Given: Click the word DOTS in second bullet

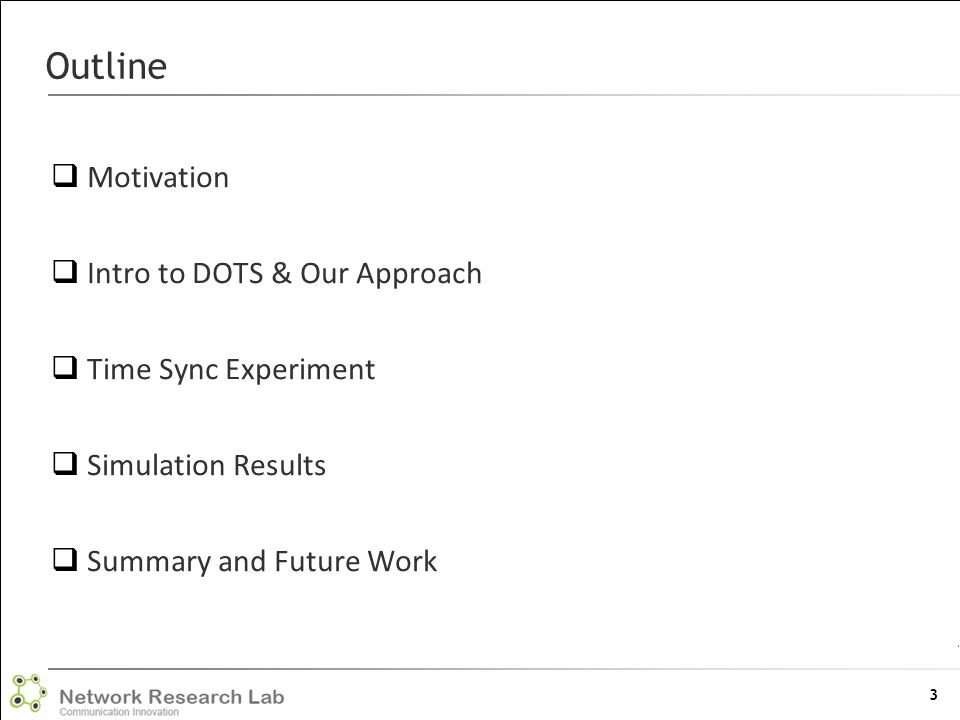Looking at the screenshot, I should (x=228, y=274).
